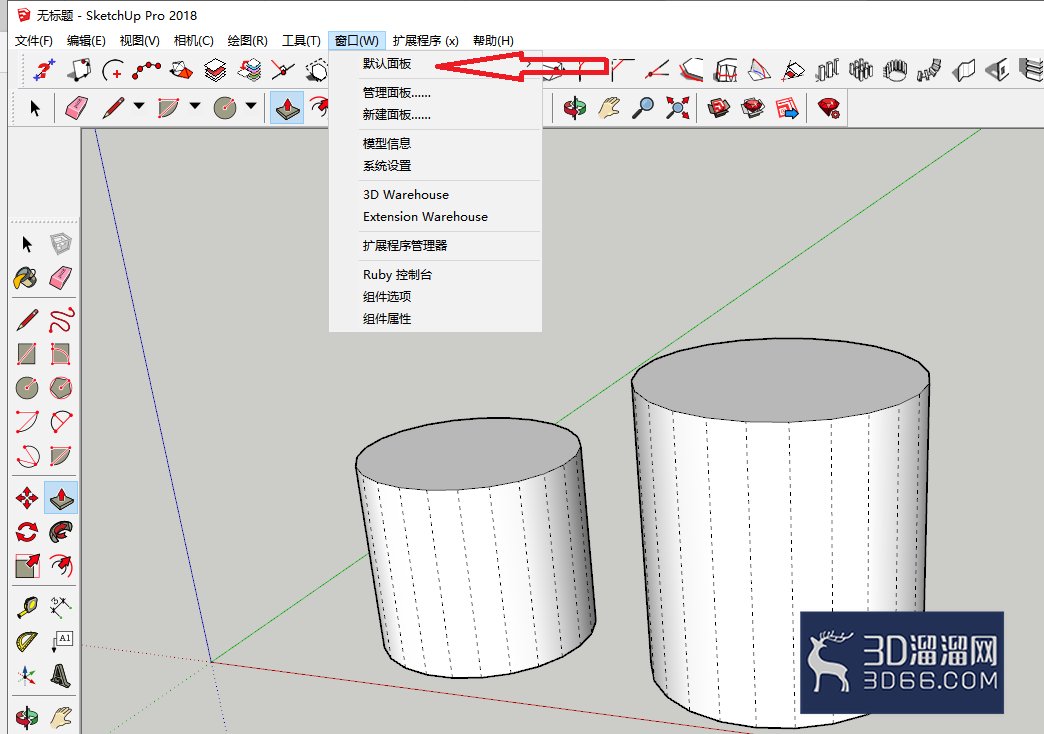Select the Move tool in left toolbar
This screenshot has height=734, width=1044.
click(x=27, y=498)
